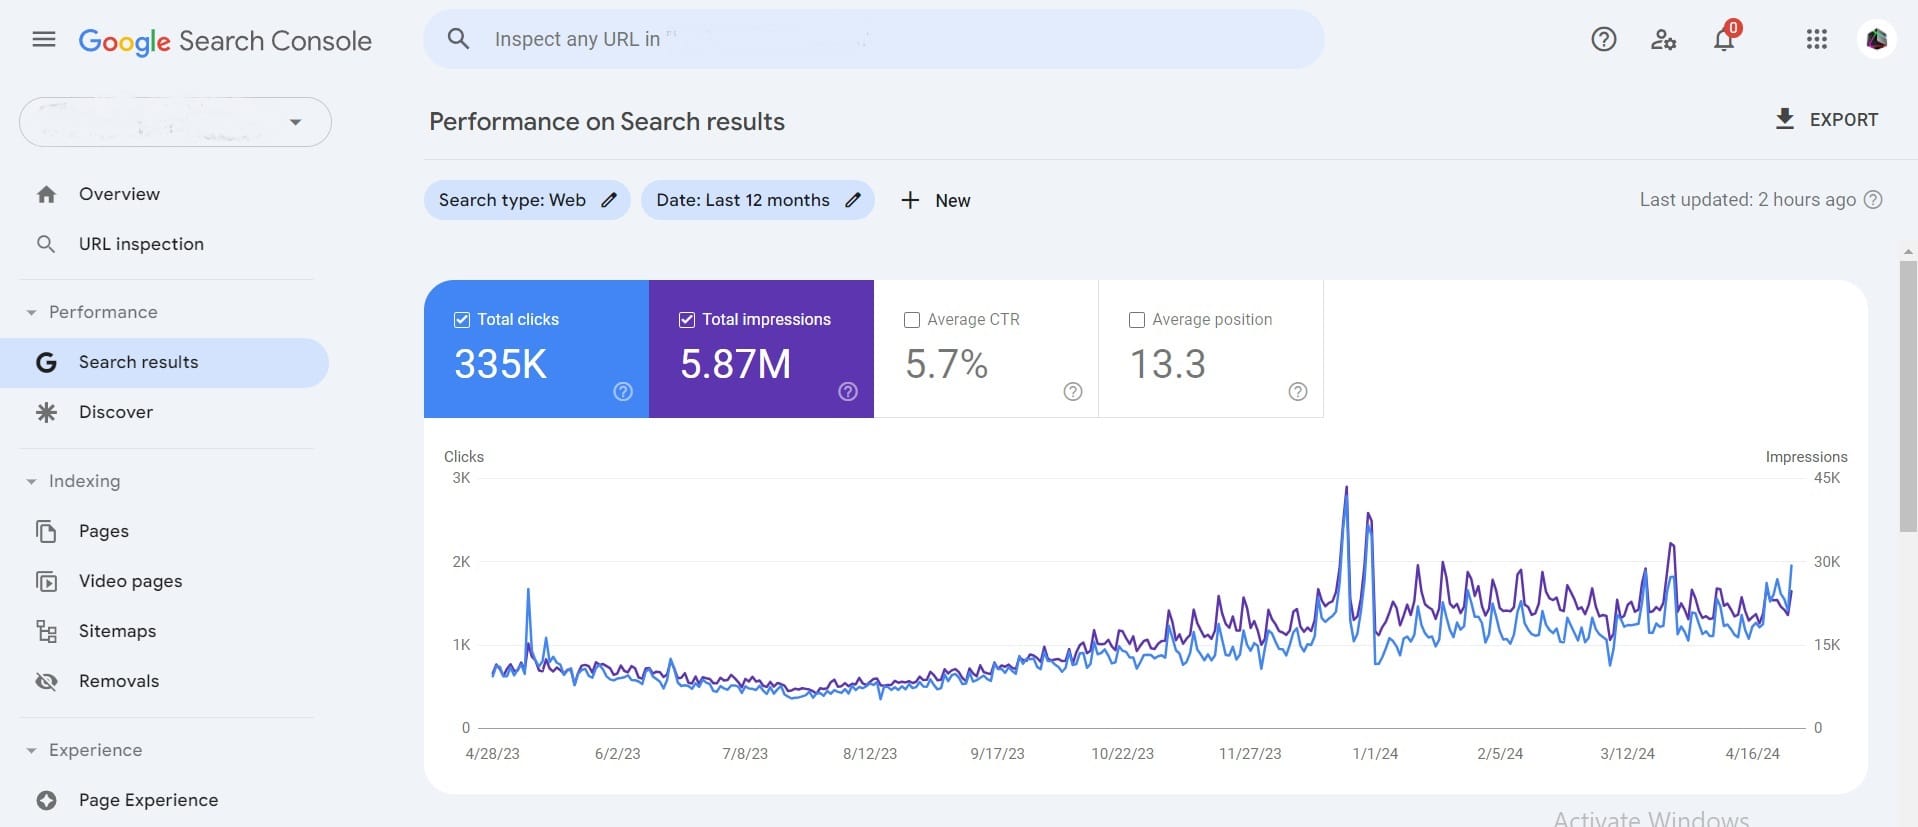This screenshot has width=1918, height=827.
Task: Edit Date filter pencil icon
Action: pyautogui.click(x=853, y=200)
